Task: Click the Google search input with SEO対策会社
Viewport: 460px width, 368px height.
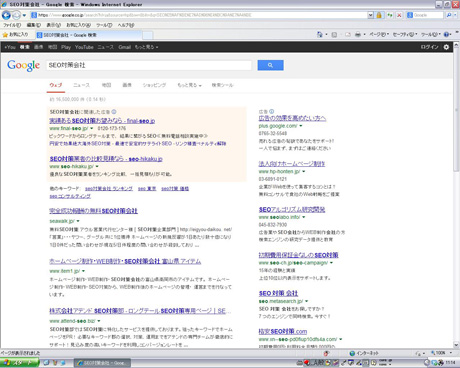Action: 149,65
